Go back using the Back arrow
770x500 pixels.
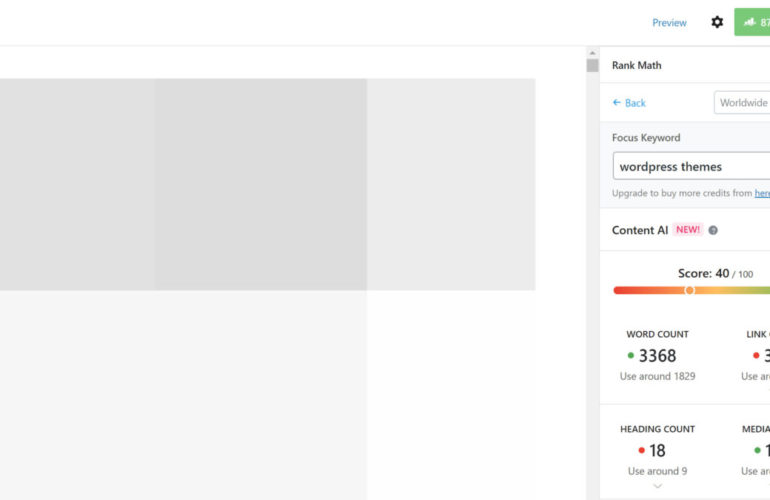[x=629, y=103]
